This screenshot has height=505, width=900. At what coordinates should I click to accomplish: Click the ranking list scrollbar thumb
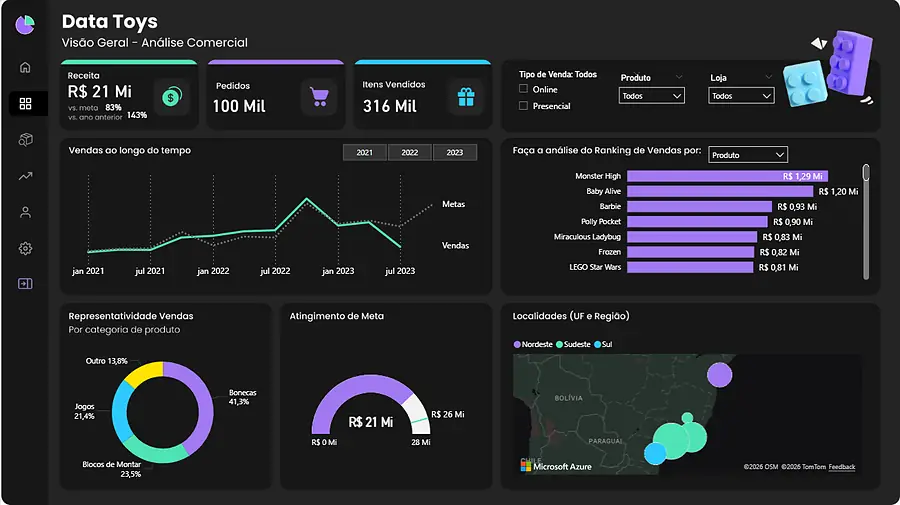pyautogui.click(x=866, y=172)
